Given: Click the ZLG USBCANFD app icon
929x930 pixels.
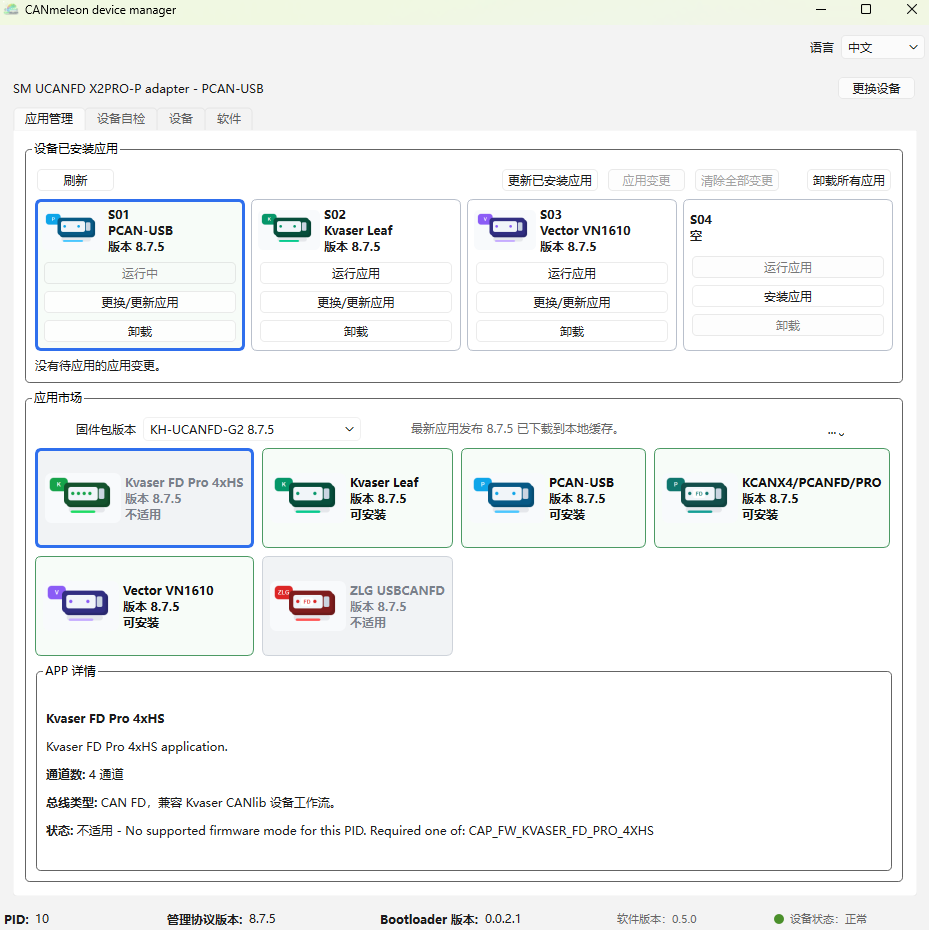Looking at the screenshot, I should (x=305, y=603).
